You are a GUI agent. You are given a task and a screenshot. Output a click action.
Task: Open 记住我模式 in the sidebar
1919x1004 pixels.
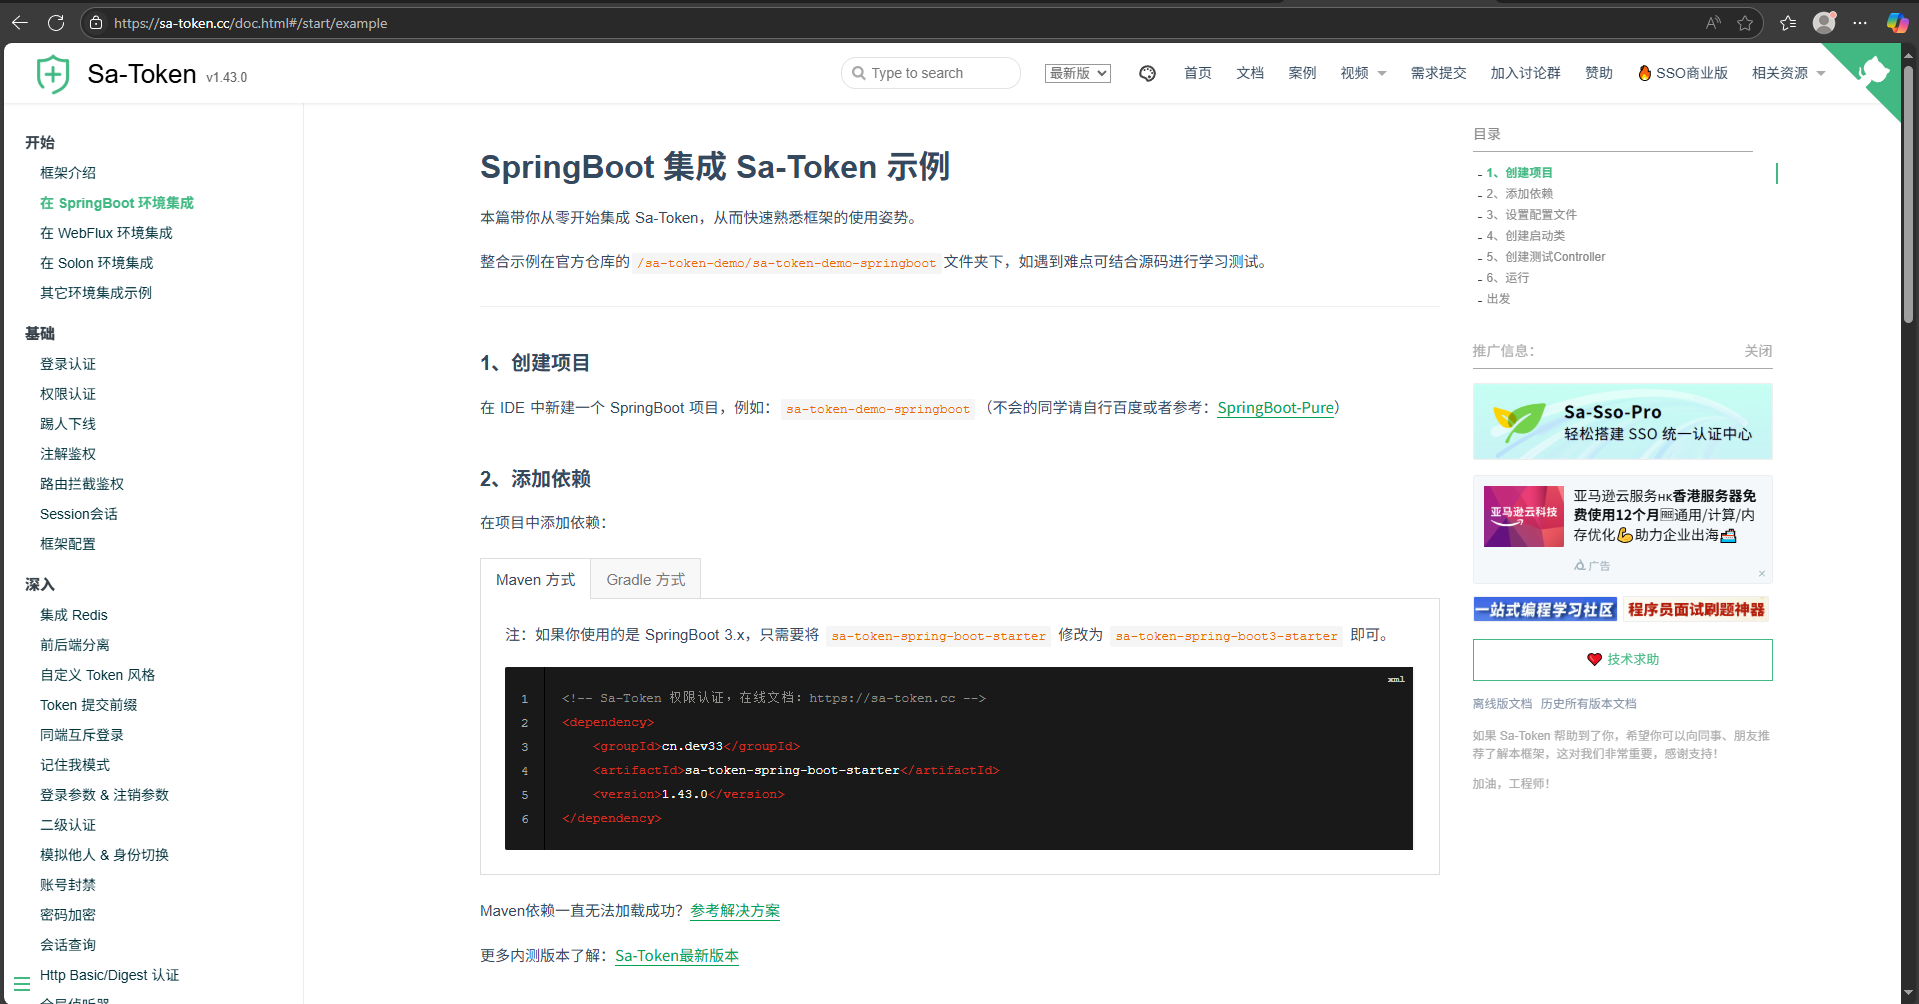pyautogui.click(x=75, y=765)
